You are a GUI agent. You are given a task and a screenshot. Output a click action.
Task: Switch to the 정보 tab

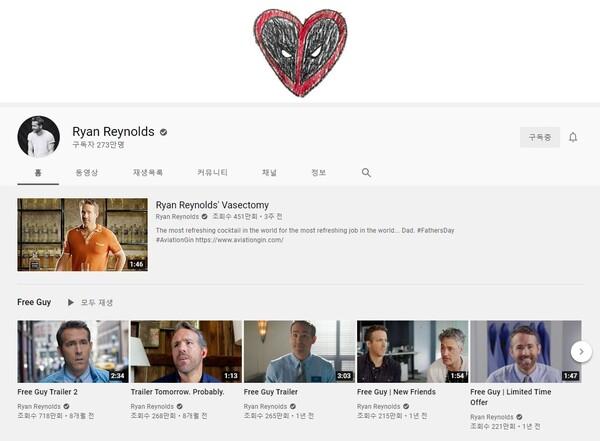pos(319,173)
